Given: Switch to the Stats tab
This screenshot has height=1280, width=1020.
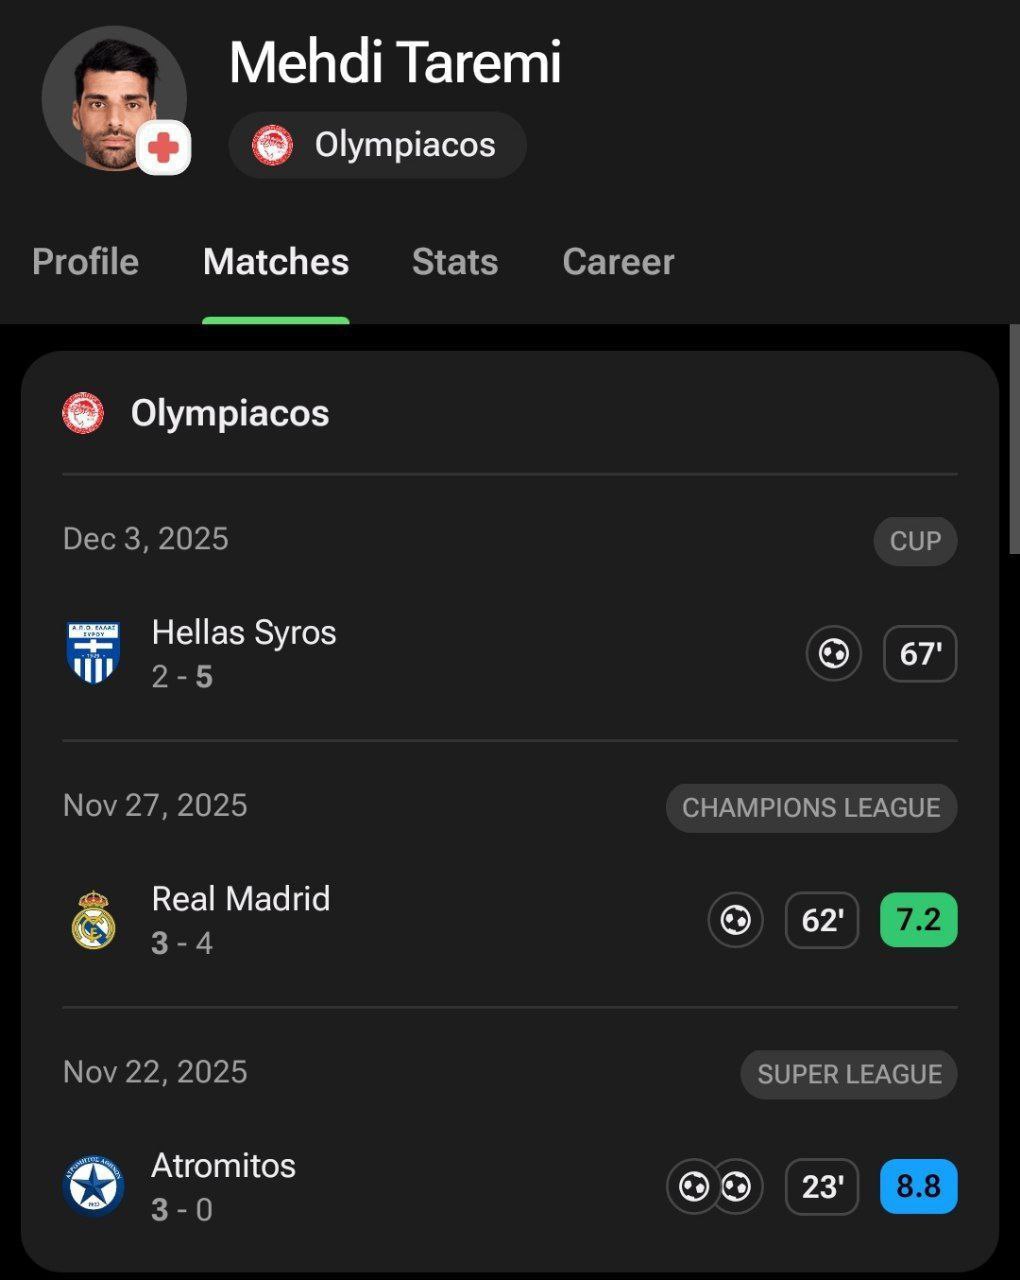Looking at the screenshot, I should pyautogui.click(x=455, y=262).
